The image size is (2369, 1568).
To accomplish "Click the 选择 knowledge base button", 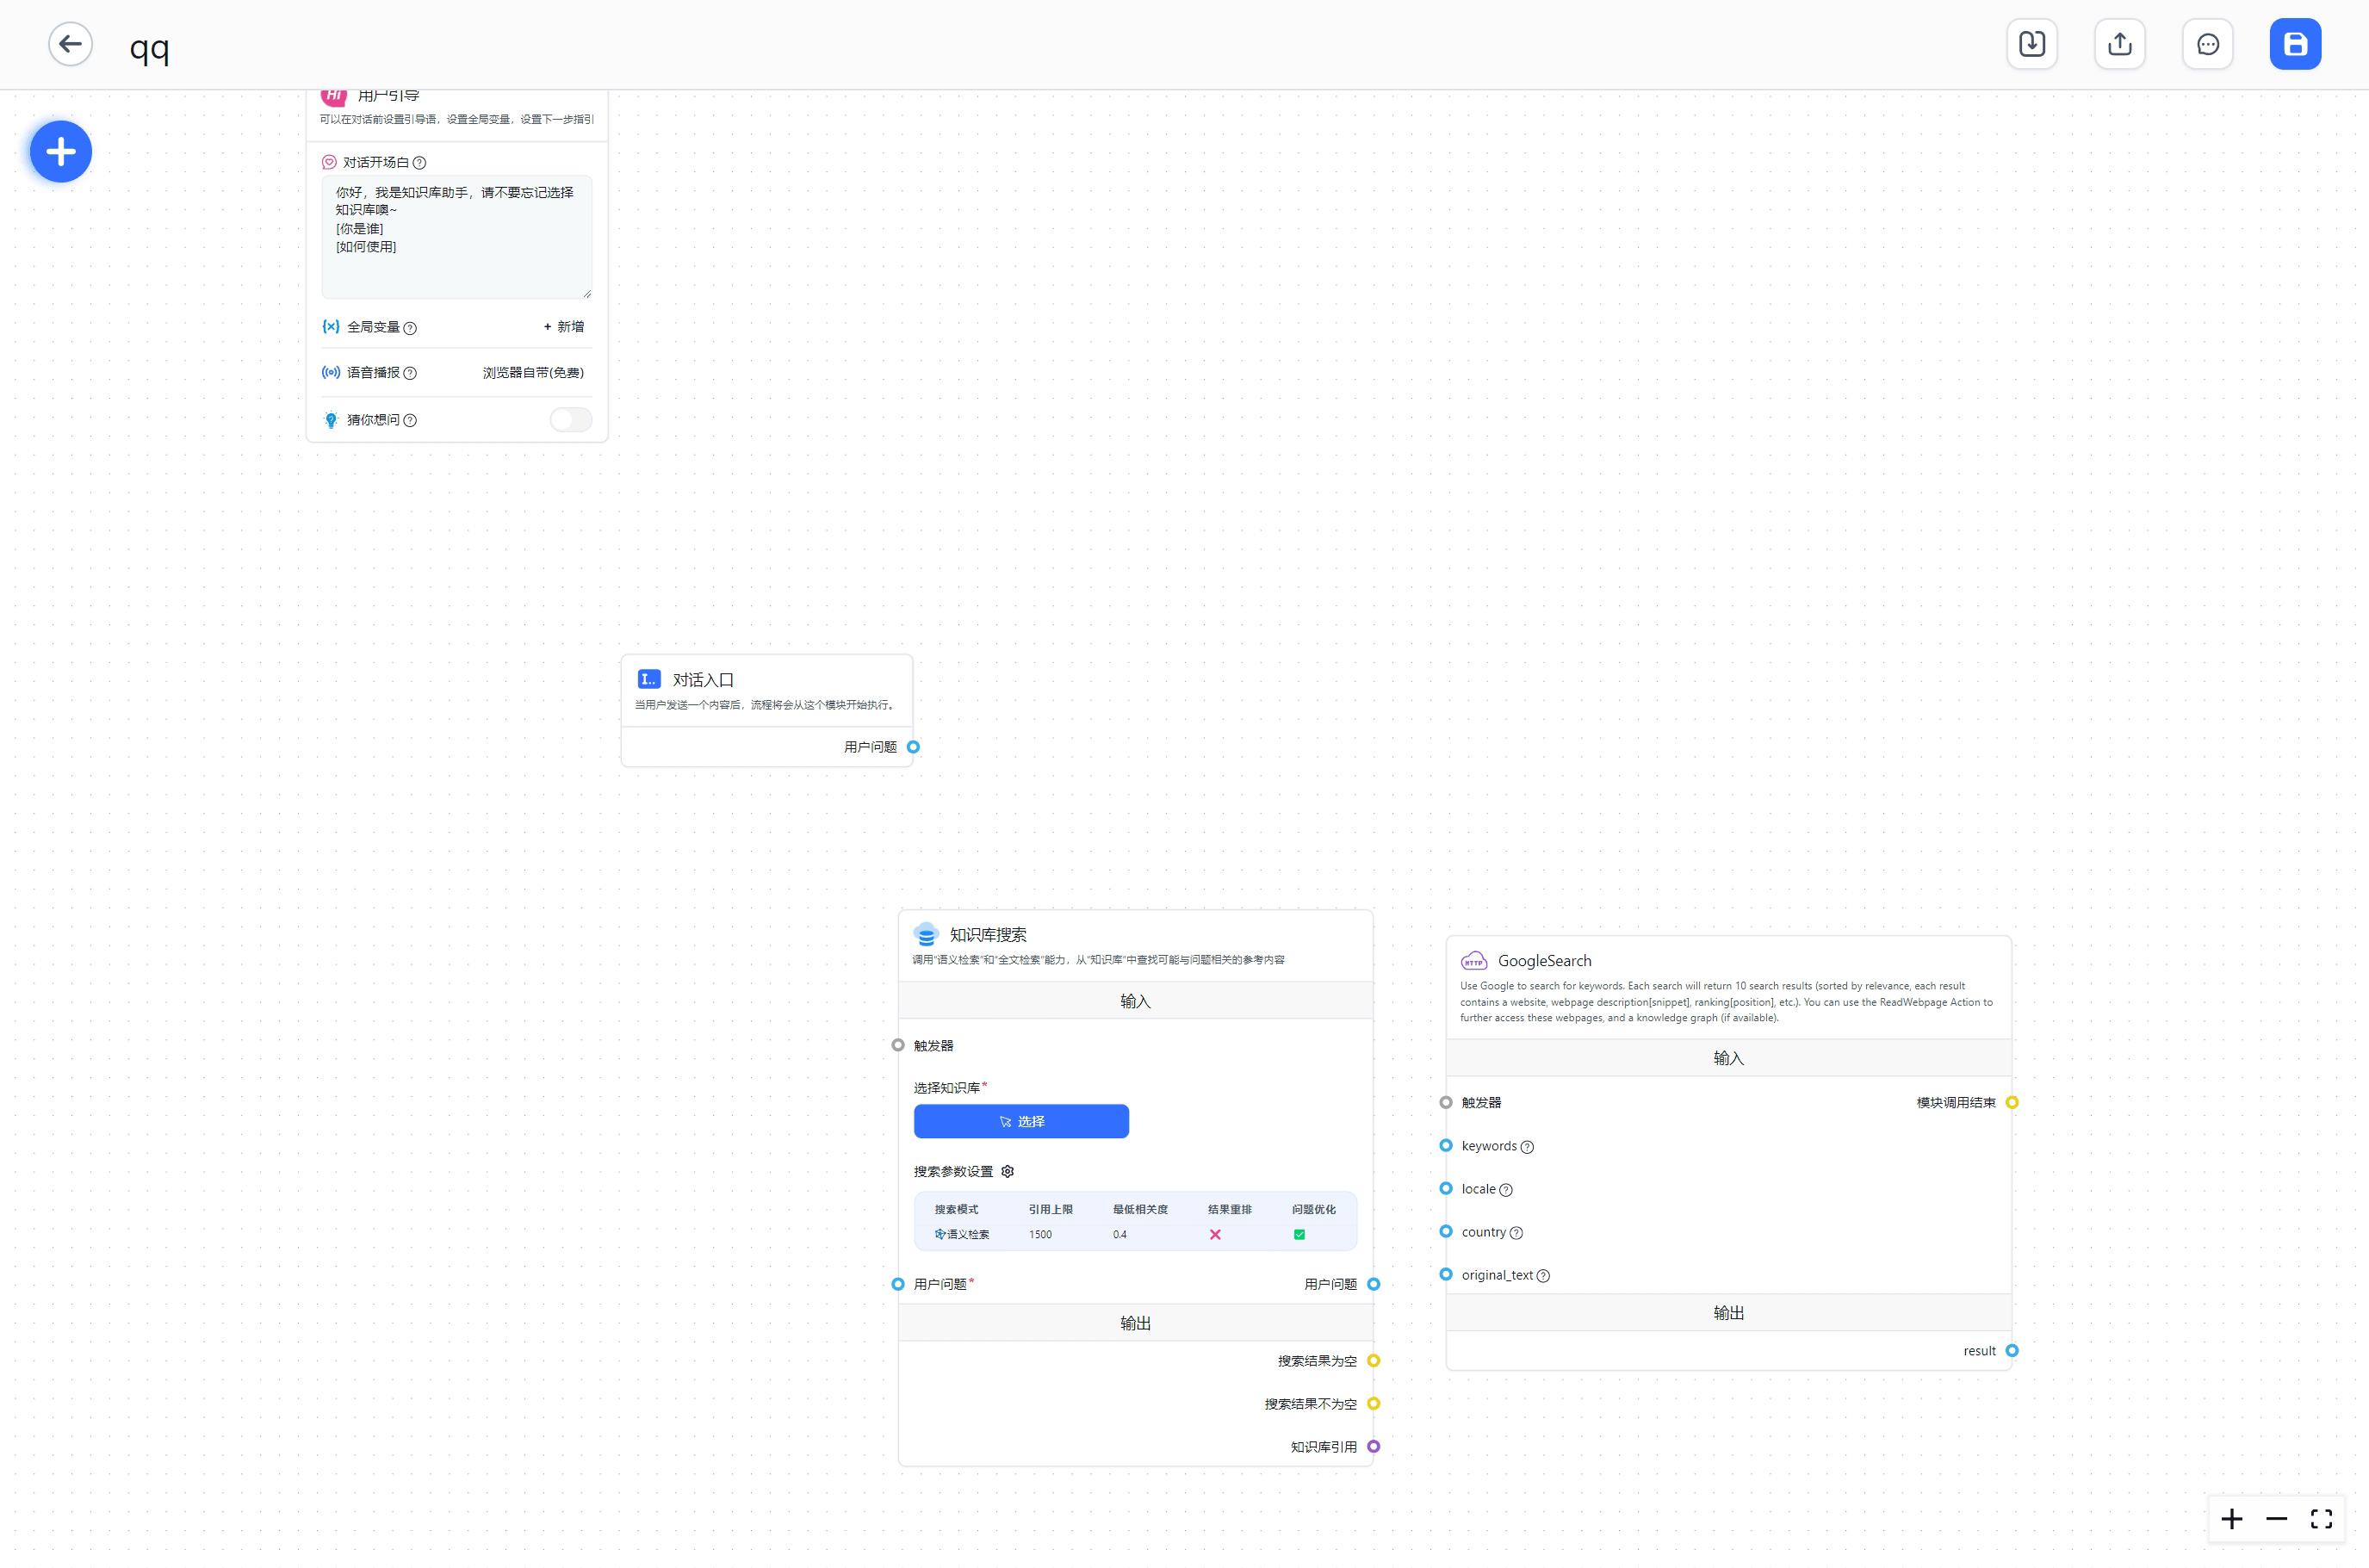I will (1020, 1121).
